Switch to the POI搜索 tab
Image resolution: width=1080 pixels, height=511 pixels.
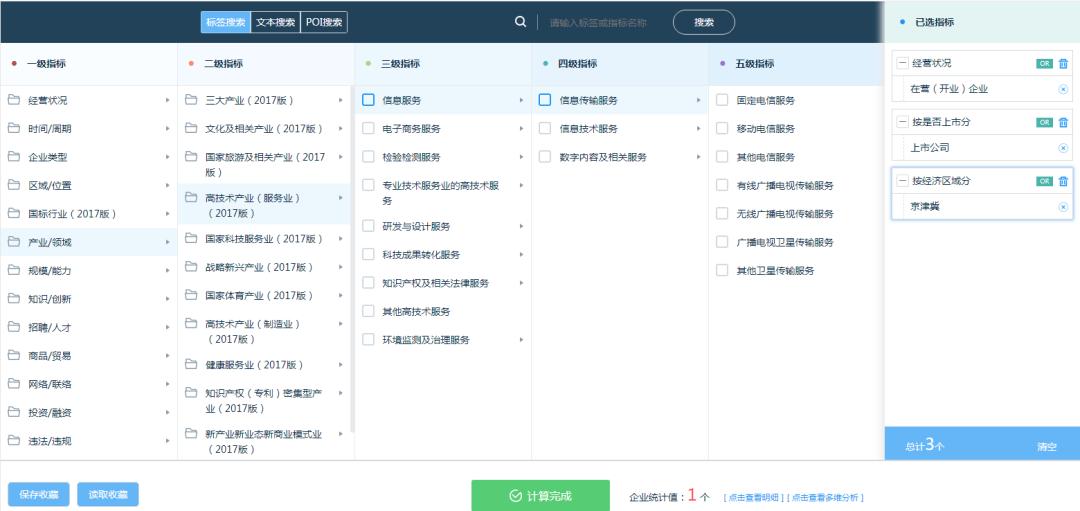[x=324, y=22]
